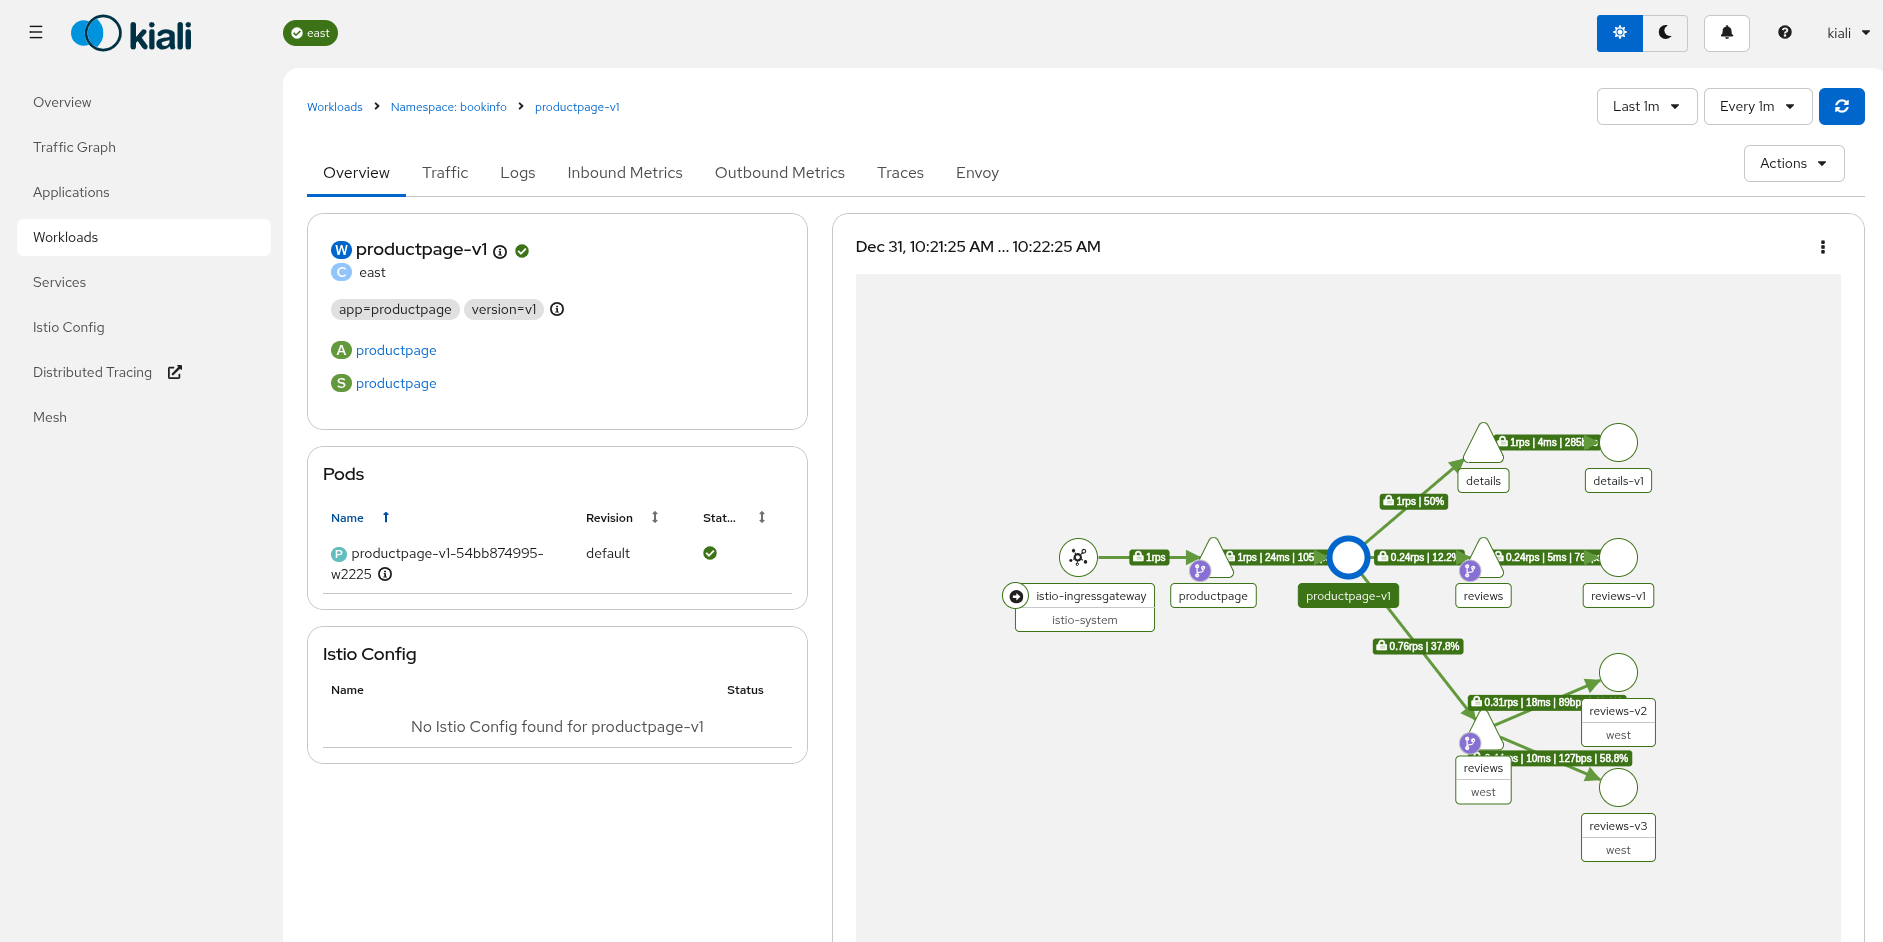Open the Traces tab
This screenshot has width=1883, height=942.
tap(899, 172)
